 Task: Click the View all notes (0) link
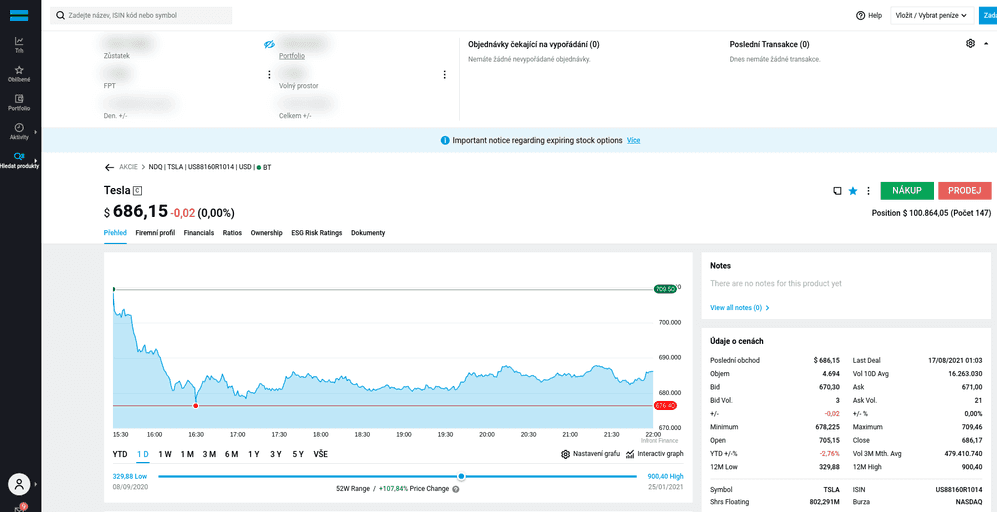pos(740,308)
